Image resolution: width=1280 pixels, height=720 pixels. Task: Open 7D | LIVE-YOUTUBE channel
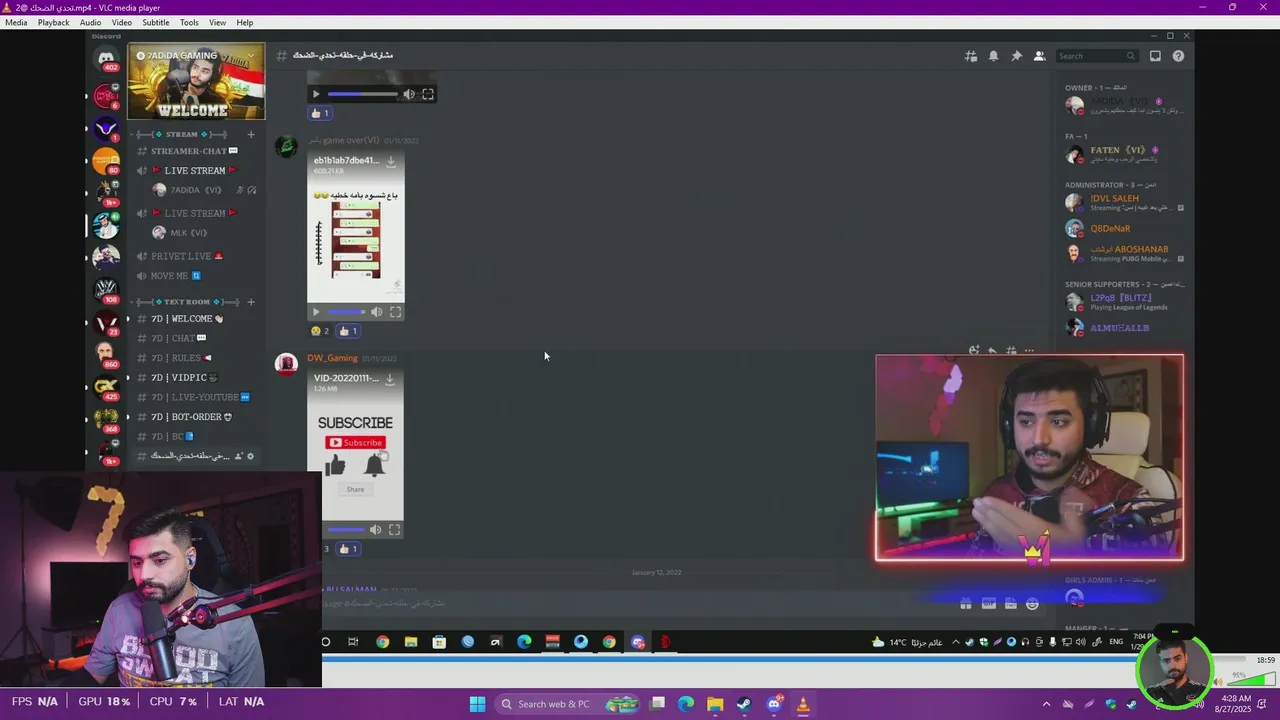click(194, 397)
